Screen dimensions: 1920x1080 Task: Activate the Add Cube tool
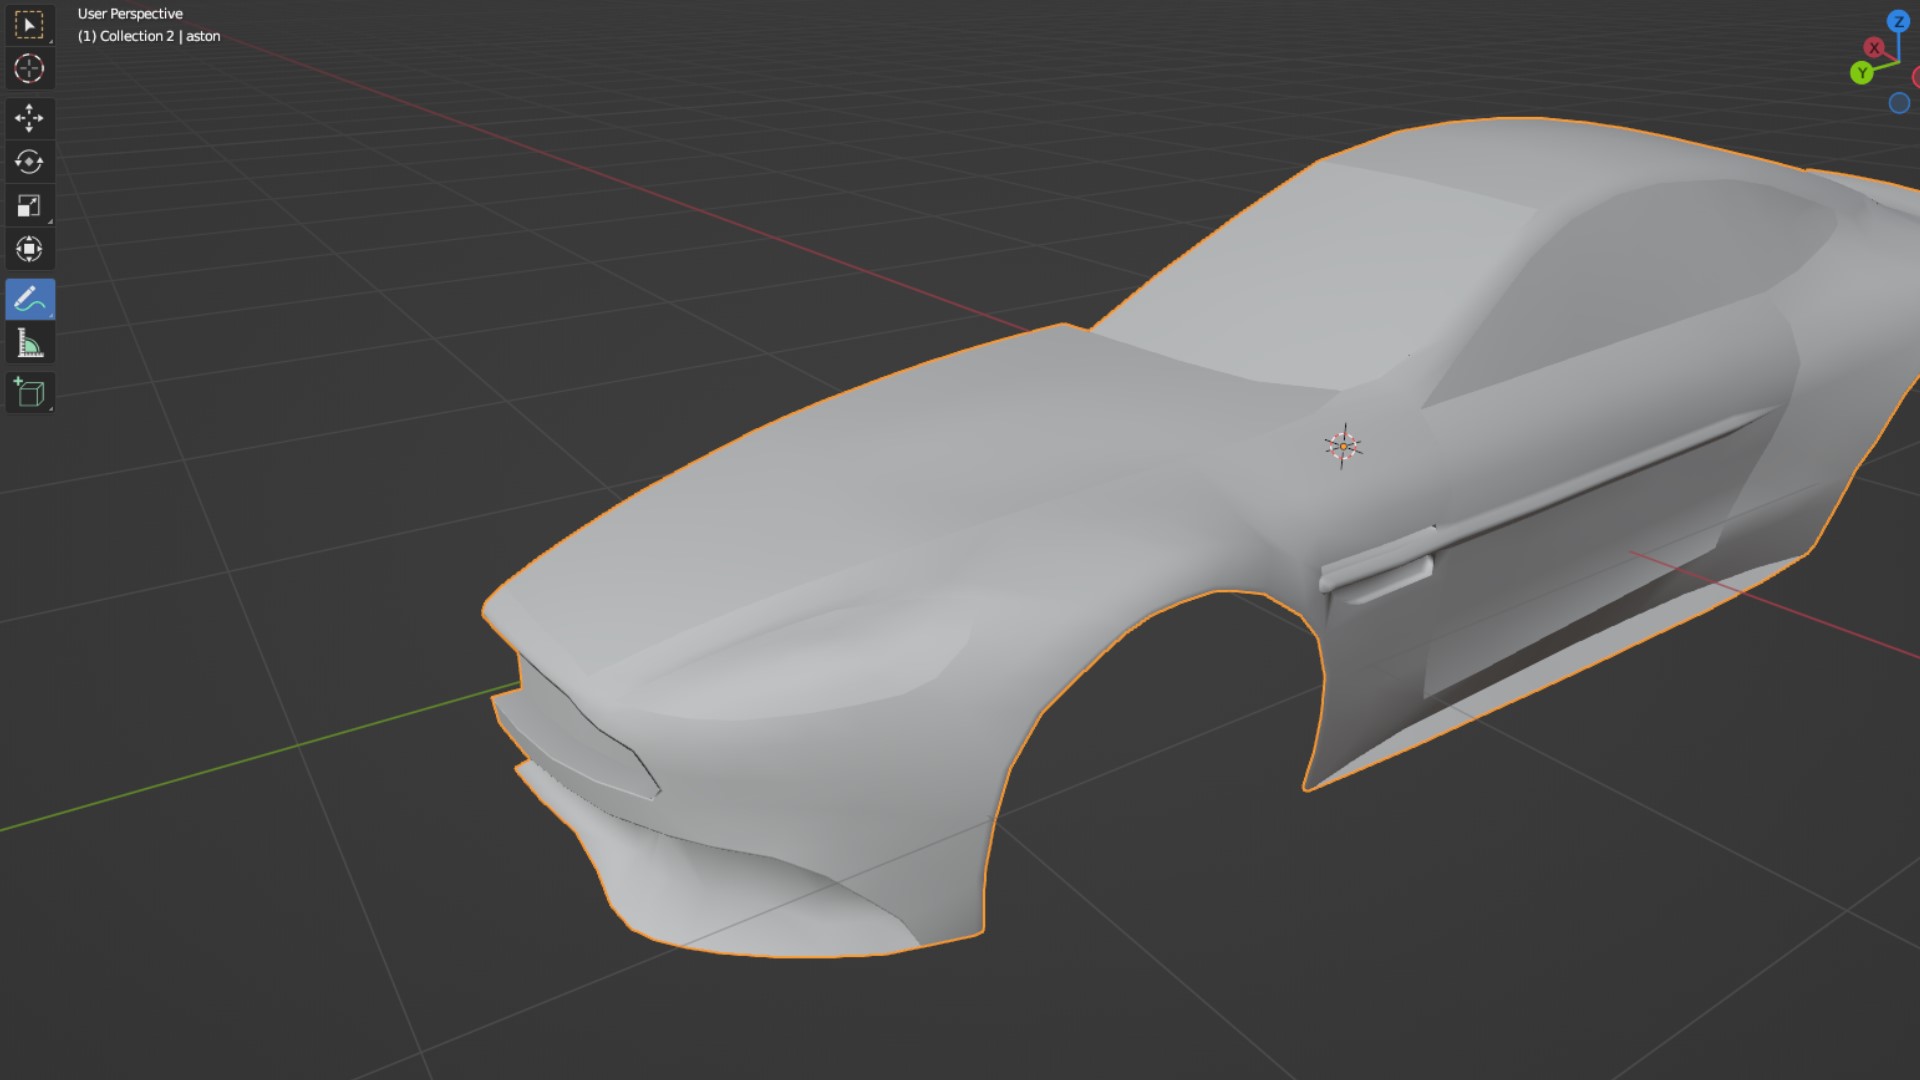(29, 393)
